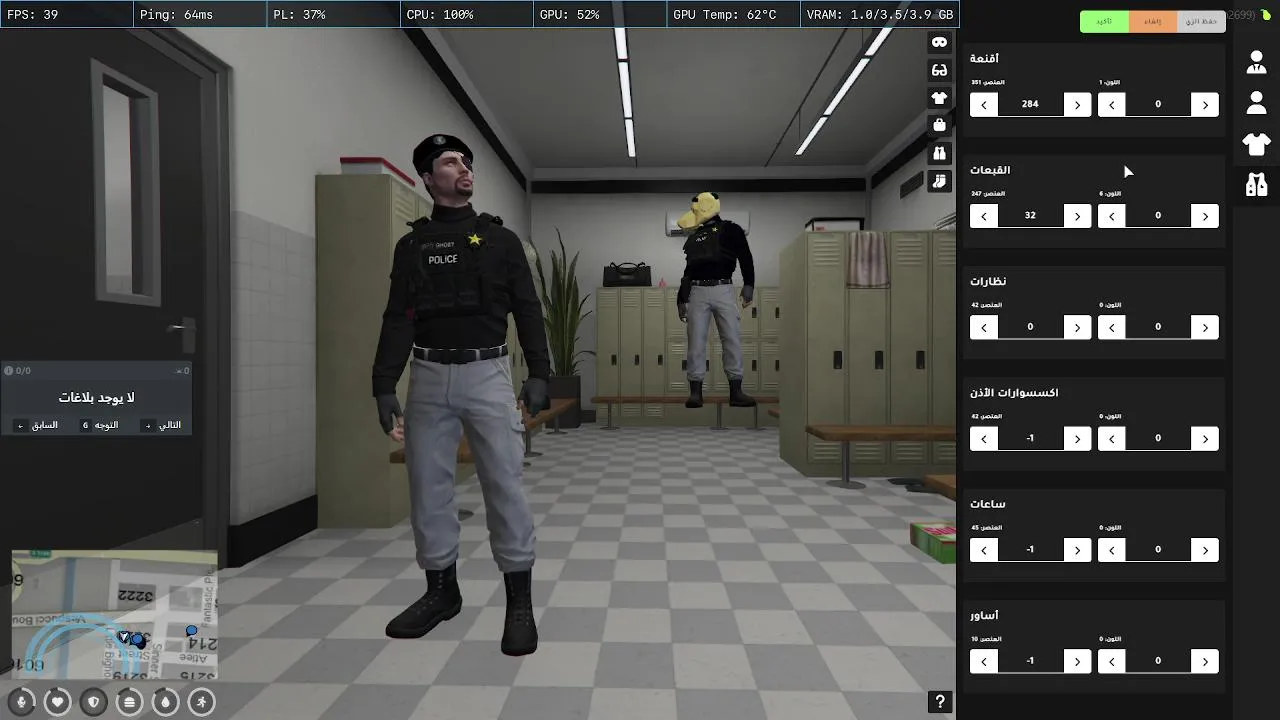The height and width of the screenshot is (720, 1280).
Task: Open the question mark help icon
Action: coord(940,702)
